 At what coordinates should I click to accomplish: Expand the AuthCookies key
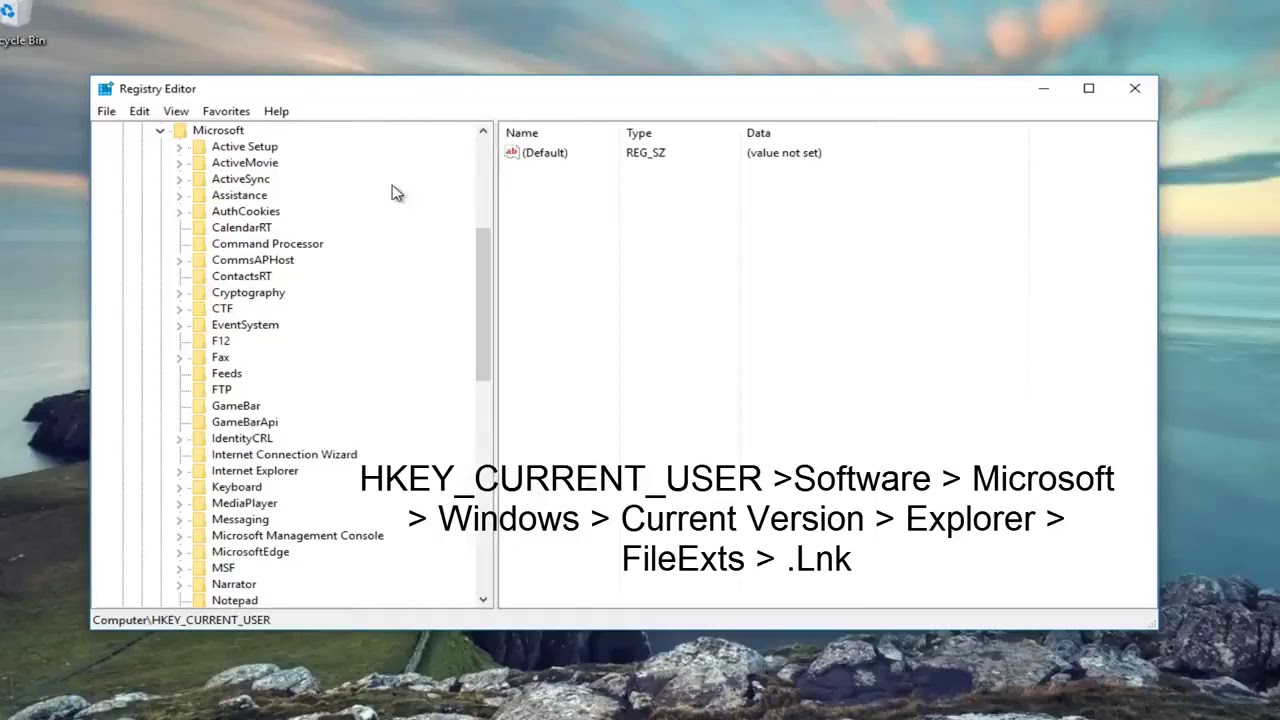[x=179, y=212]
